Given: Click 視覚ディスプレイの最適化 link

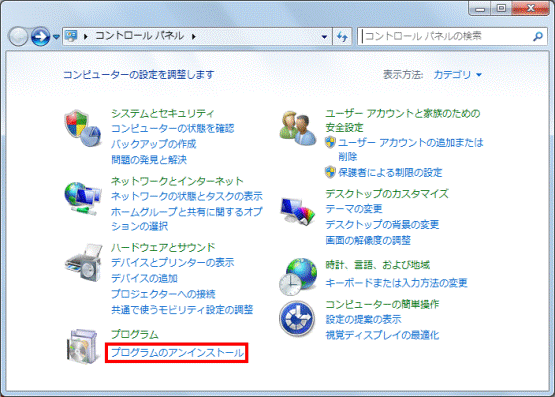Looking at the screenshot, I should tap(382, 335).
